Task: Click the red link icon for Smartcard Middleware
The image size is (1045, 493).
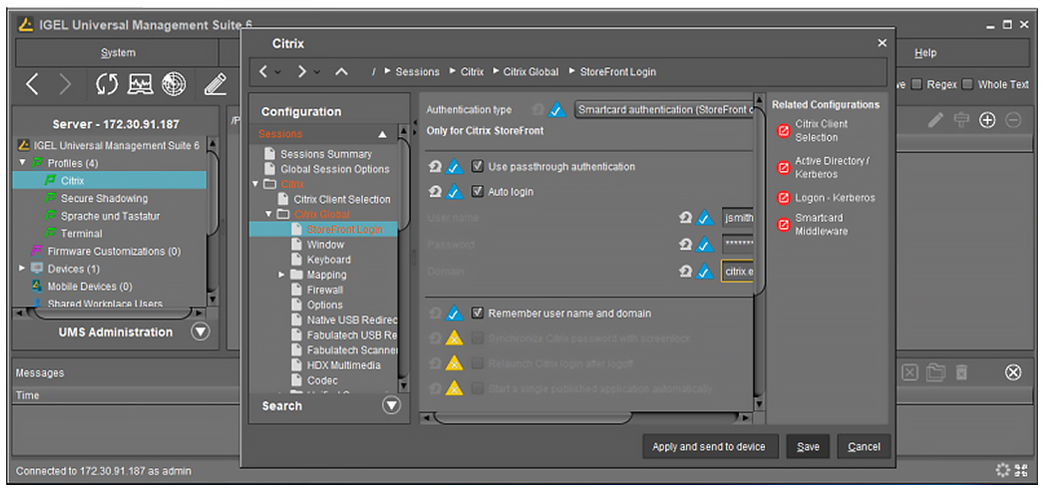Action: 783,225
